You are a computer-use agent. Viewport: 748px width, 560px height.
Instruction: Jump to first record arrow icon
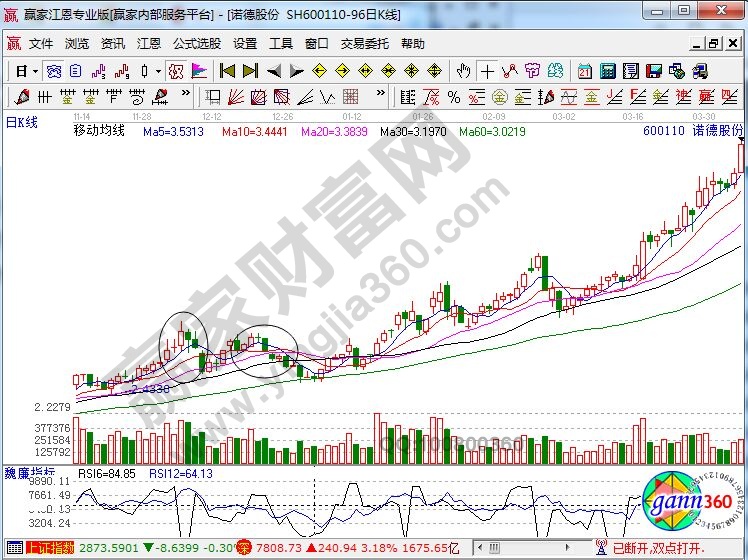[227, 71]
